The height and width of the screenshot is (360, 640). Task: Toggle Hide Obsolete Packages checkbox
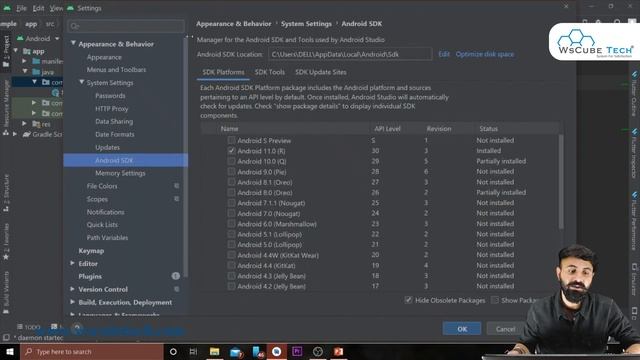point(408,300)
